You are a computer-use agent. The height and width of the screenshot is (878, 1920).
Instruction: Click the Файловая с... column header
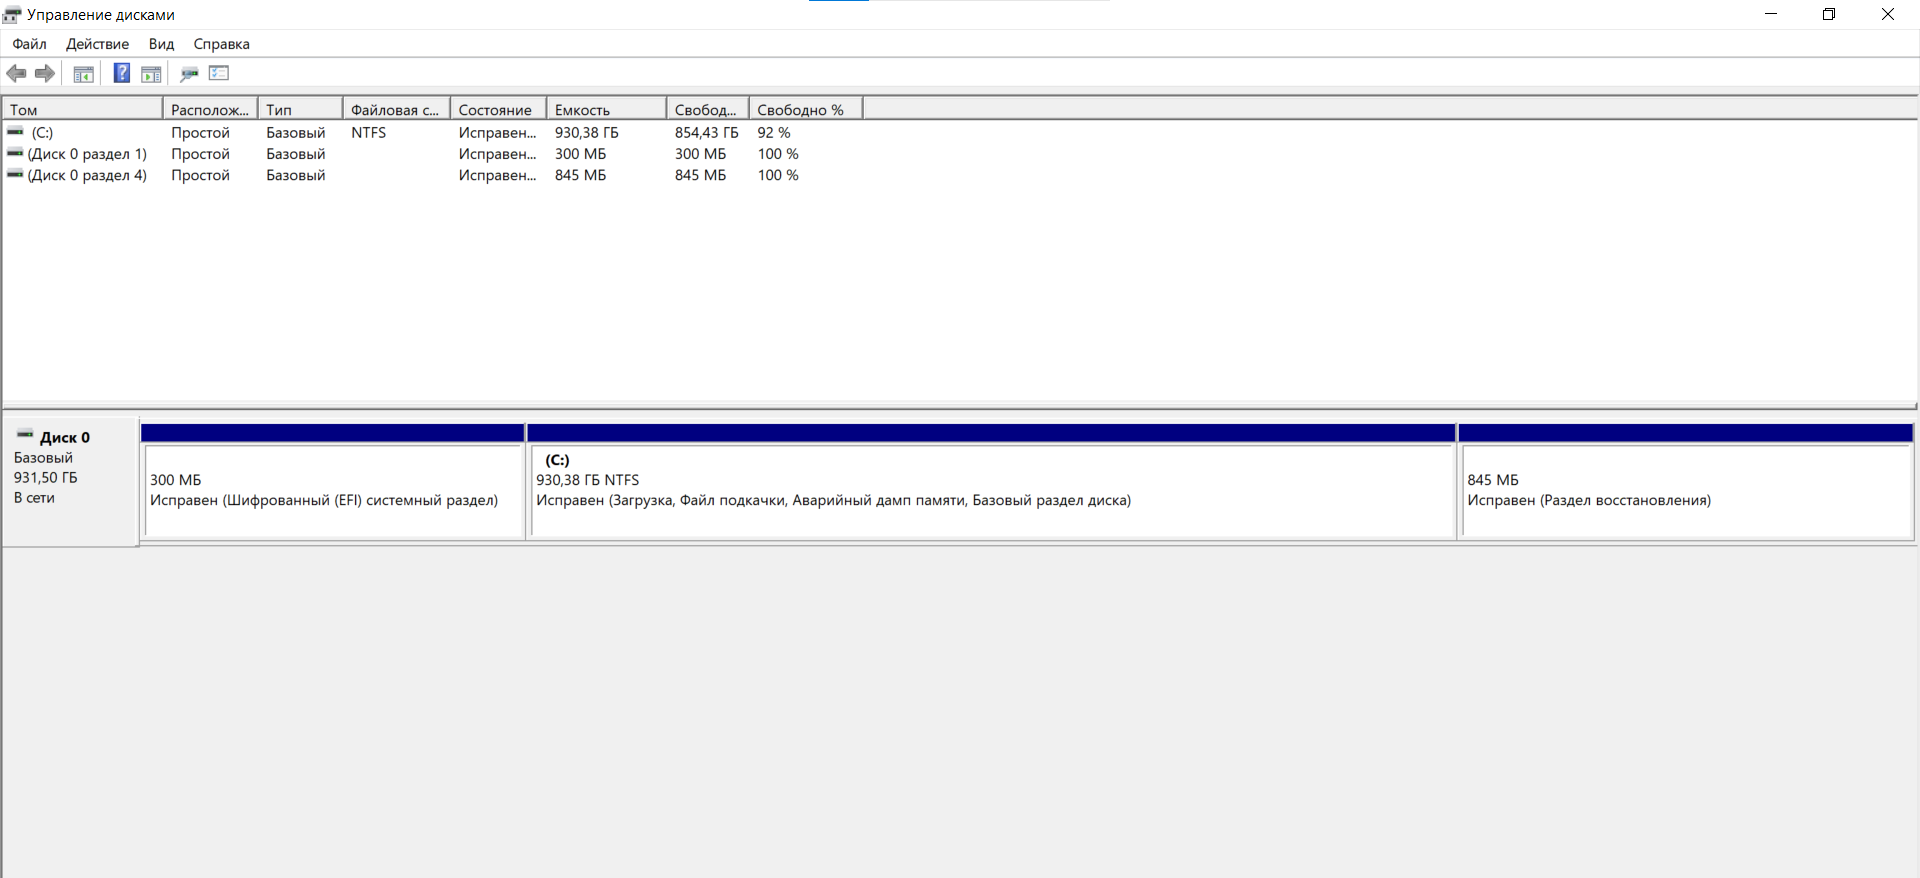coord(396,110)
